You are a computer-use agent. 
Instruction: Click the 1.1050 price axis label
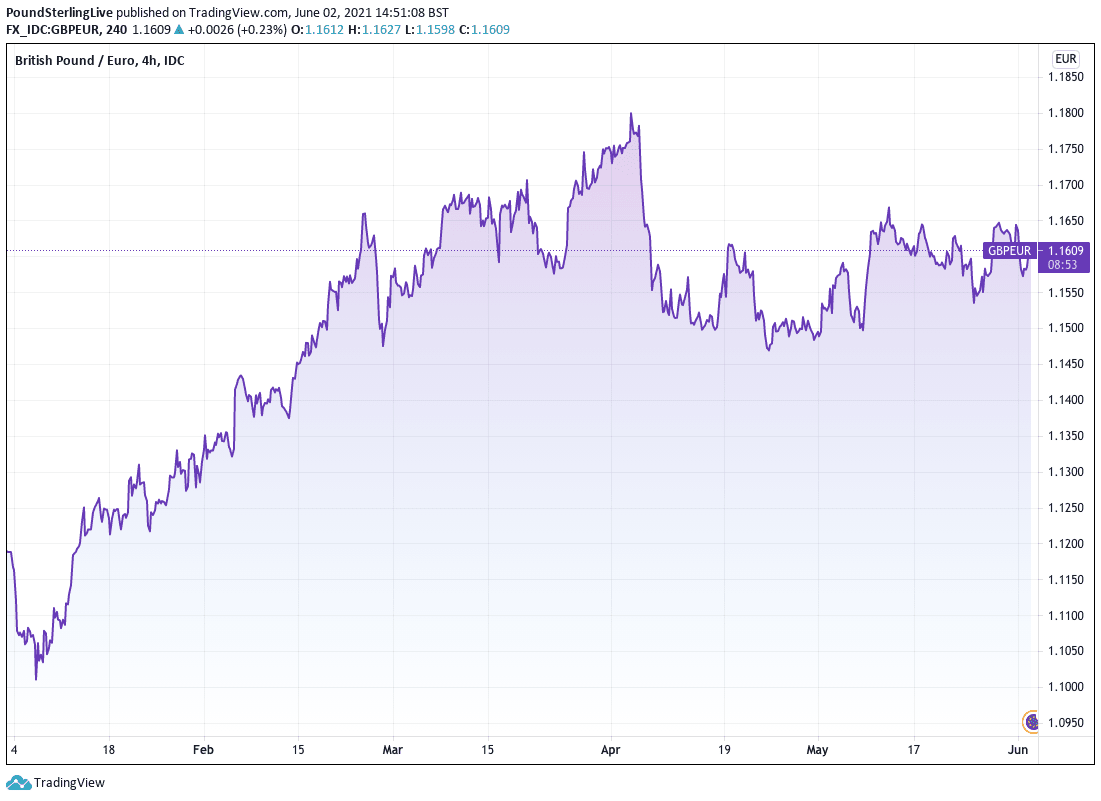(x=1065, y=651)
